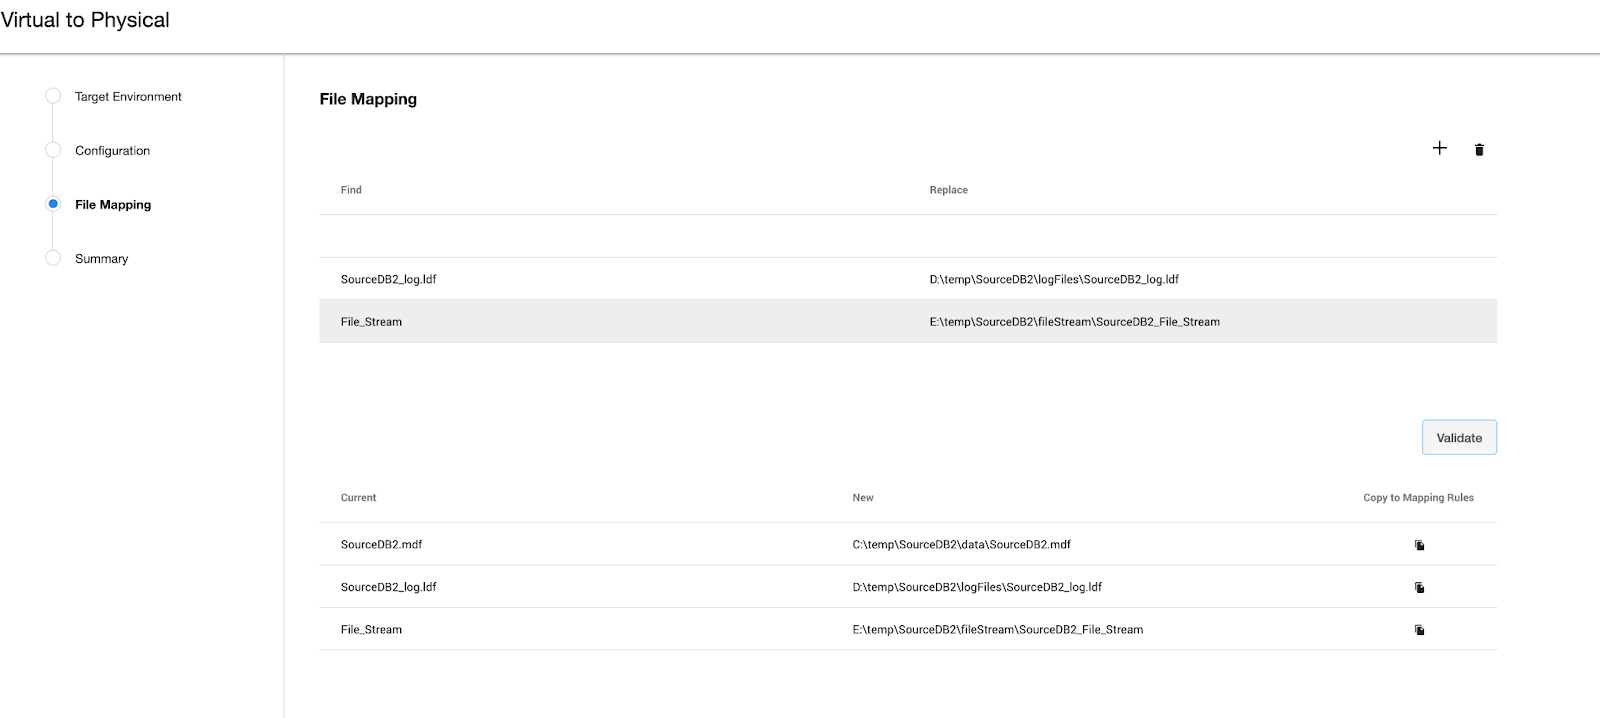Edit the E:\temp fileStream Replace path in rules
The height and width of the screenshot is (718, 1600).
1074,322
